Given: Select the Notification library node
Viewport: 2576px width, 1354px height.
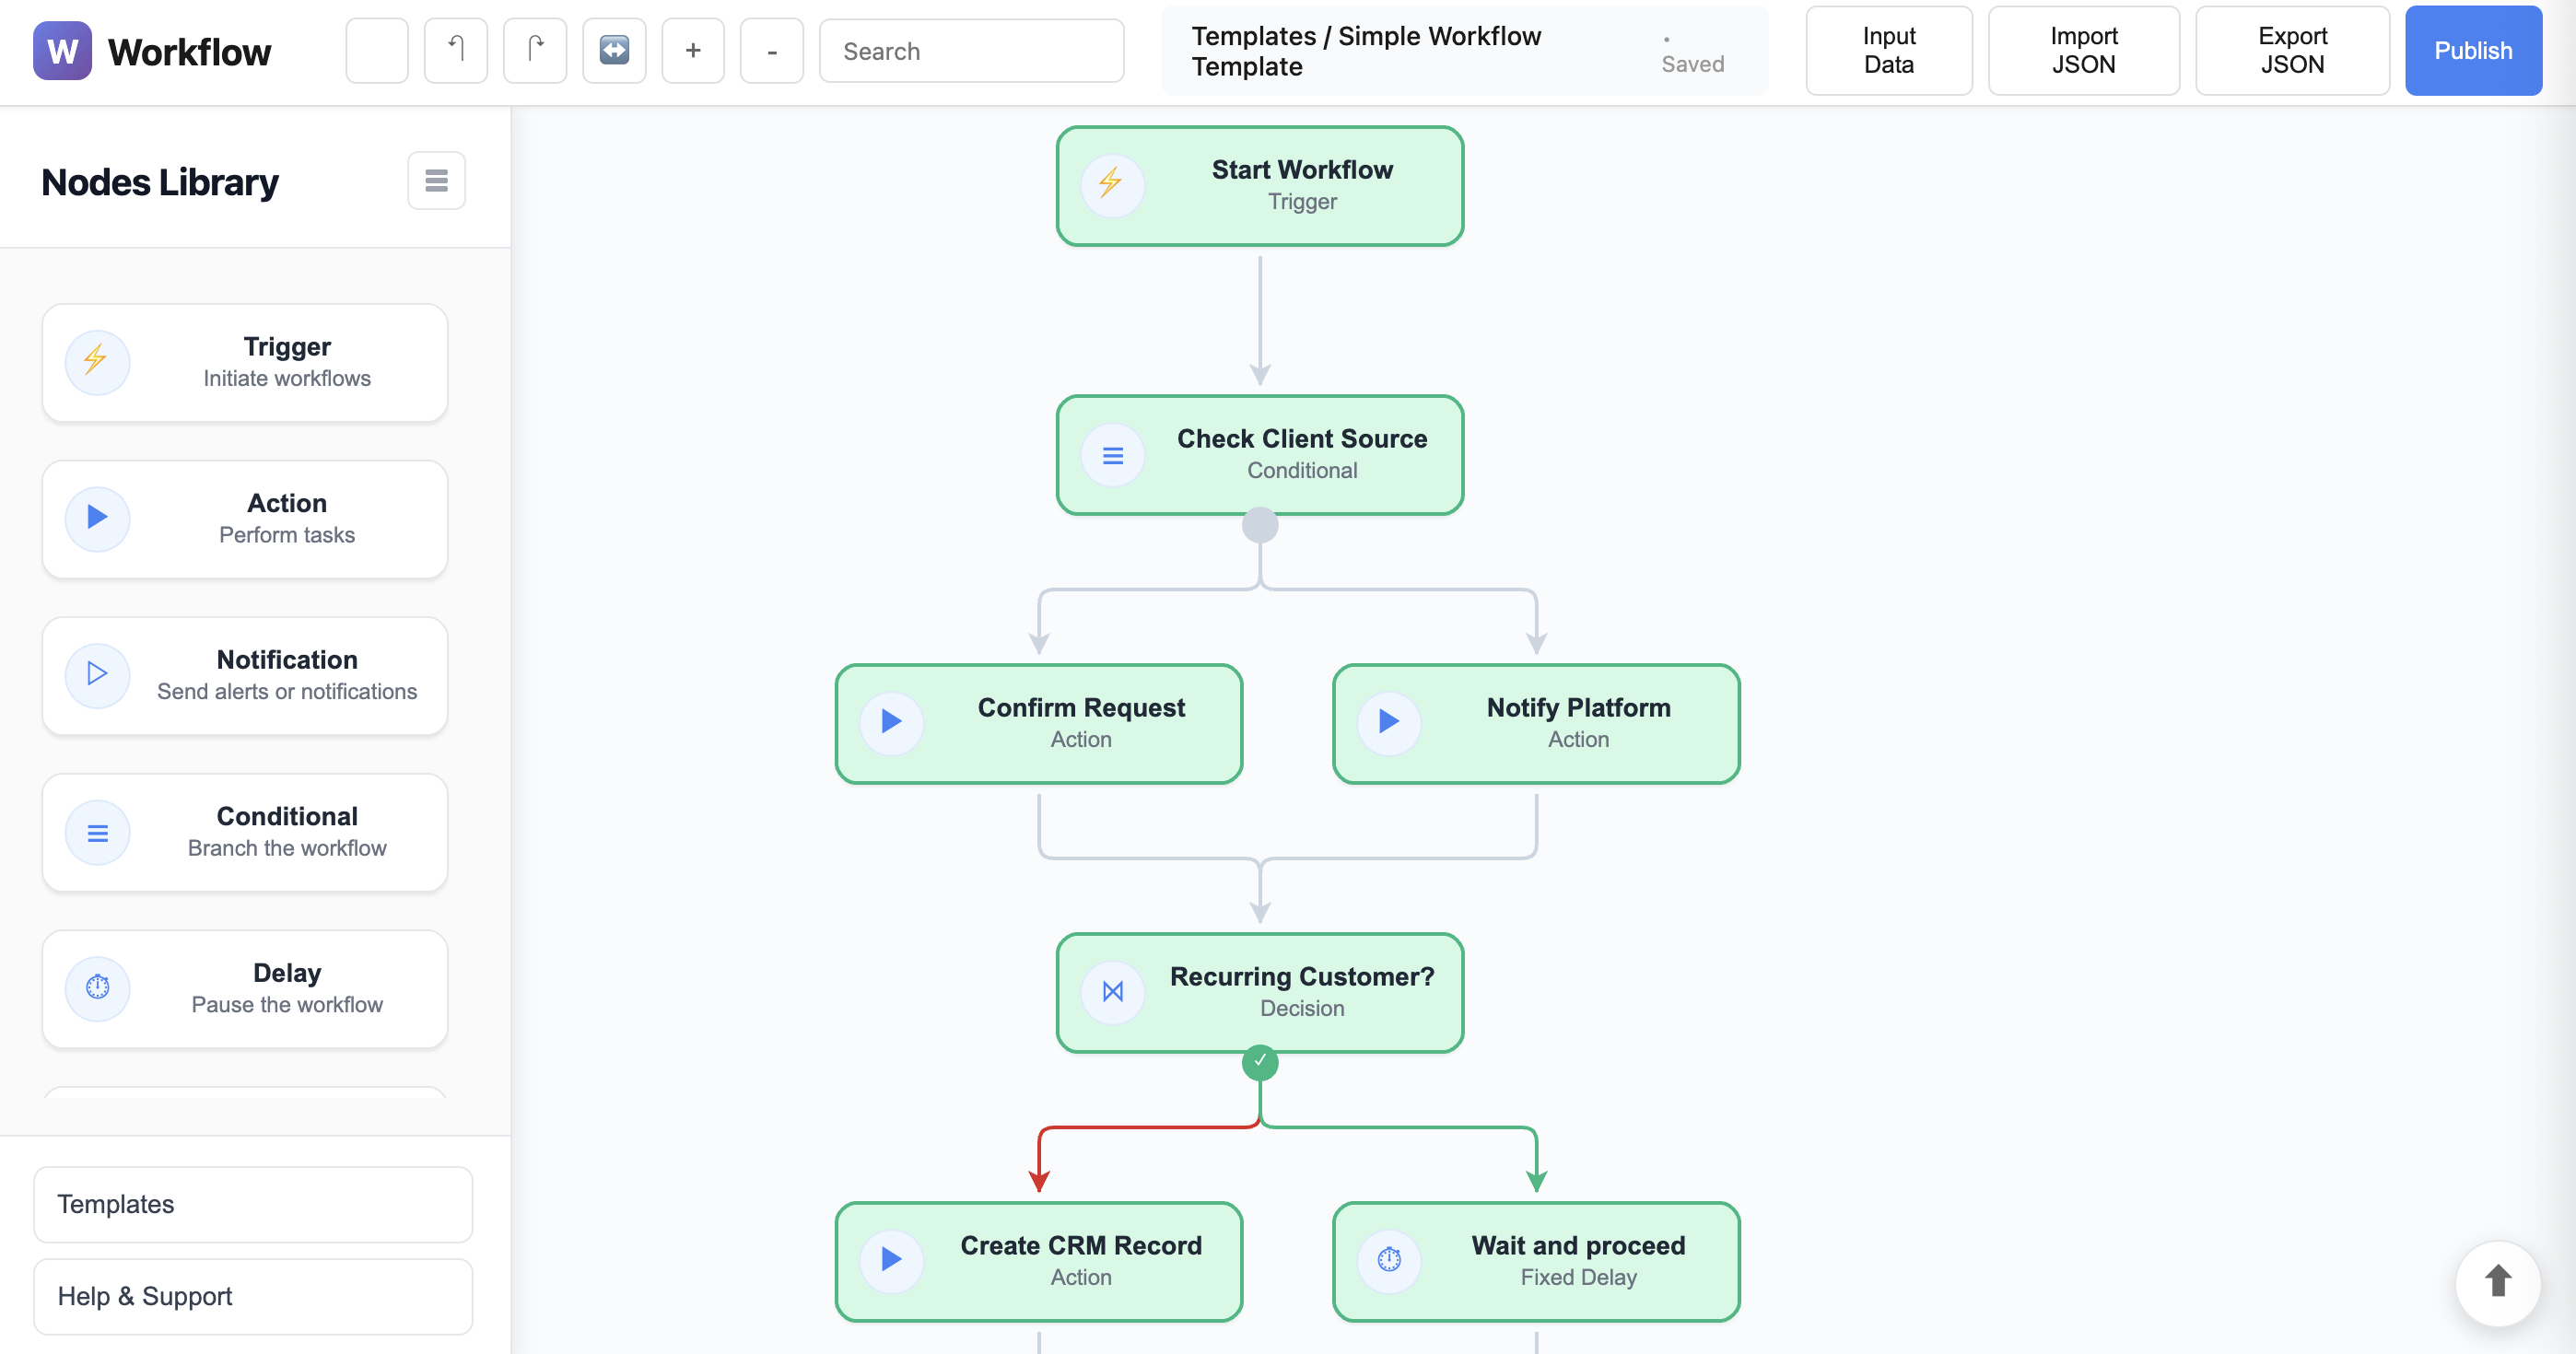Looking at the screenshot, I should pos(245,675).
